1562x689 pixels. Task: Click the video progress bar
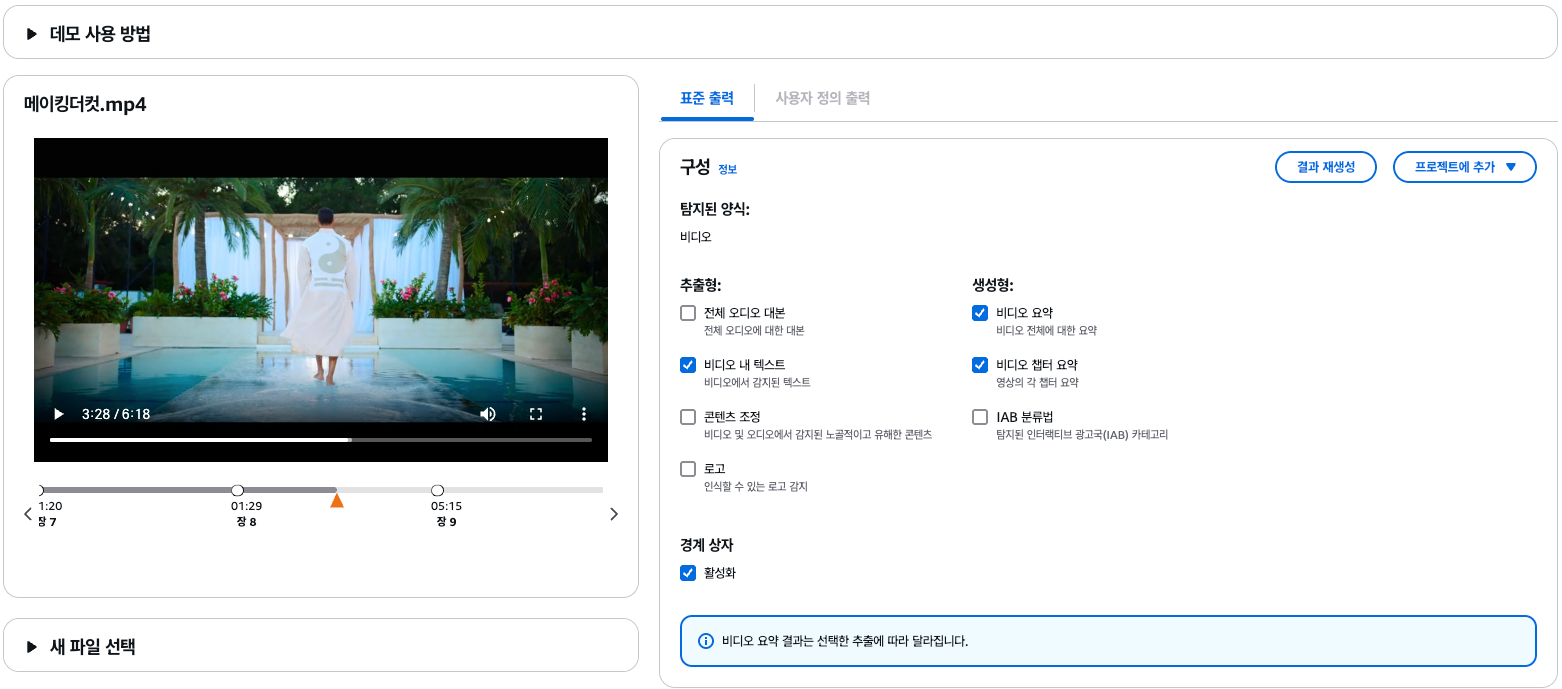click(321, 439)
